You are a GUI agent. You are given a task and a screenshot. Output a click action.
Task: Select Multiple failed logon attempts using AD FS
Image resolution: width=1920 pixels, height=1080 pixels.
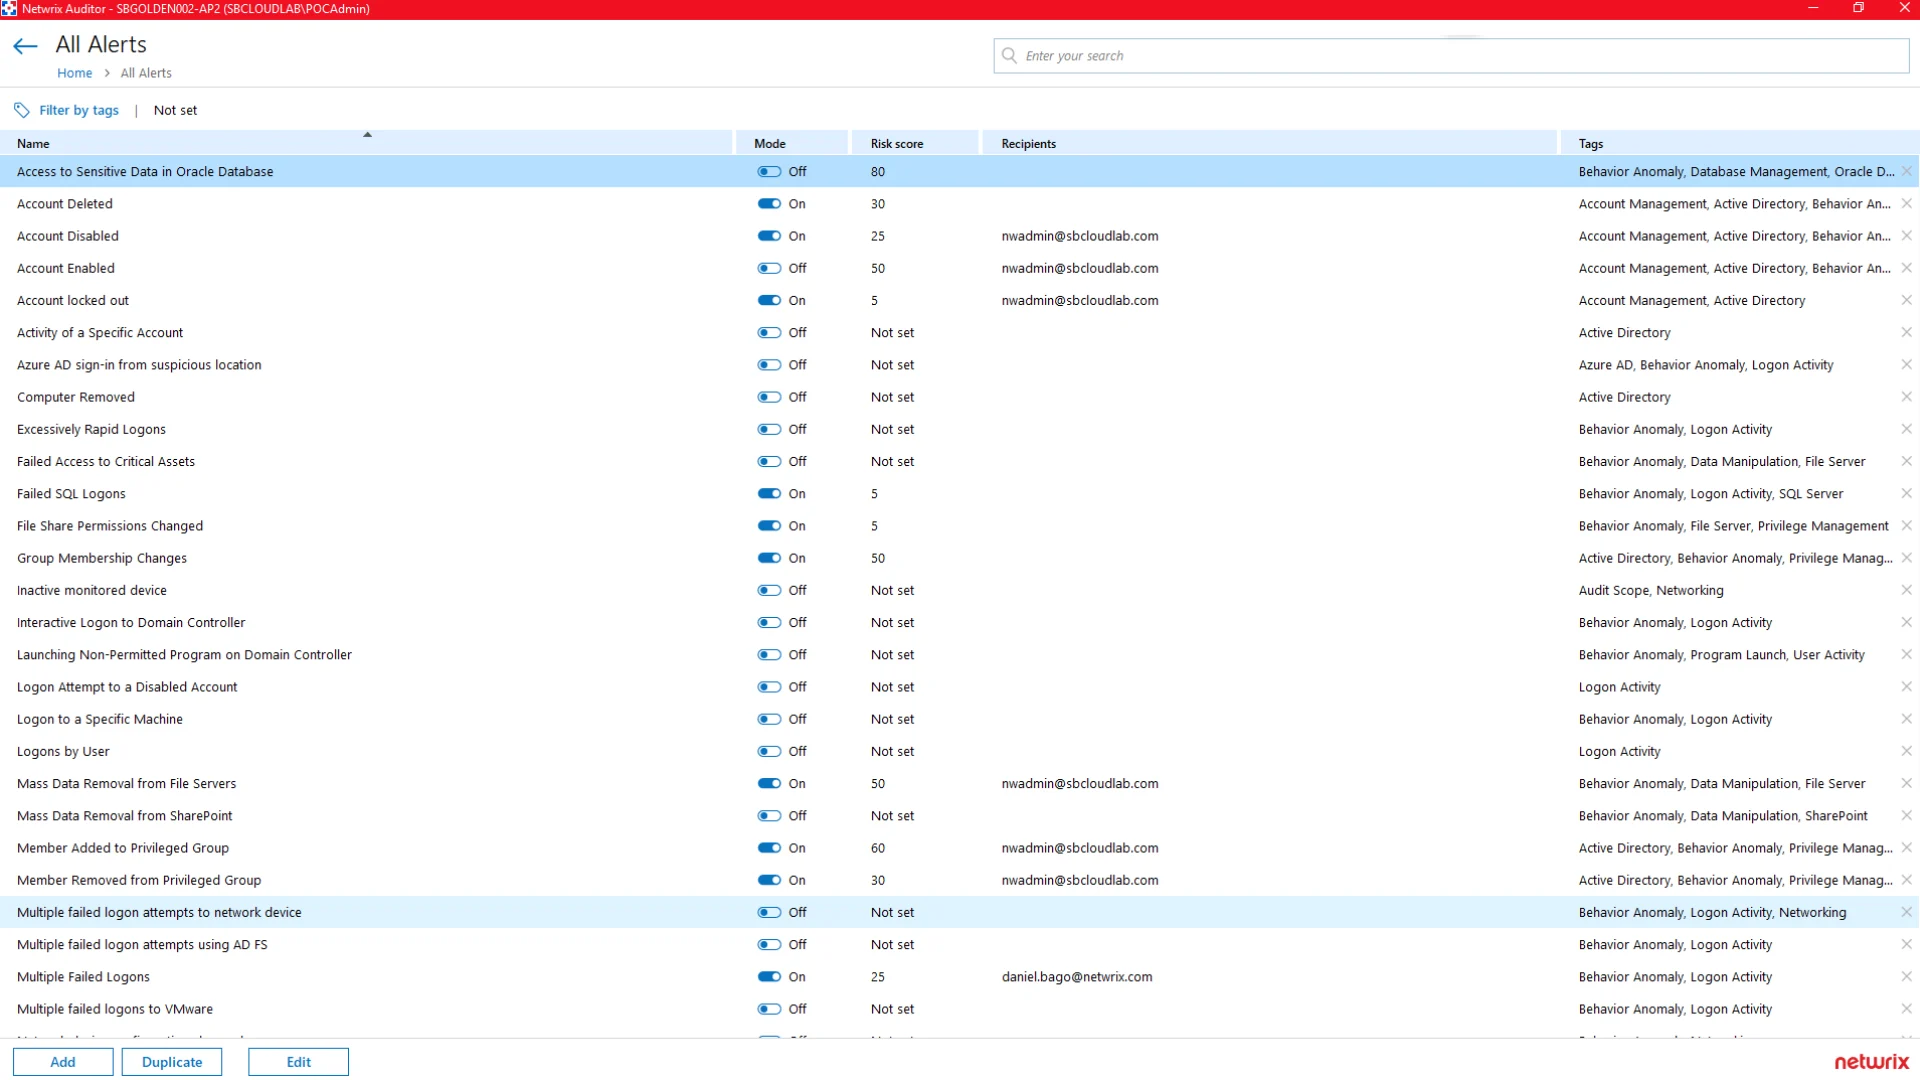point(960,945)
